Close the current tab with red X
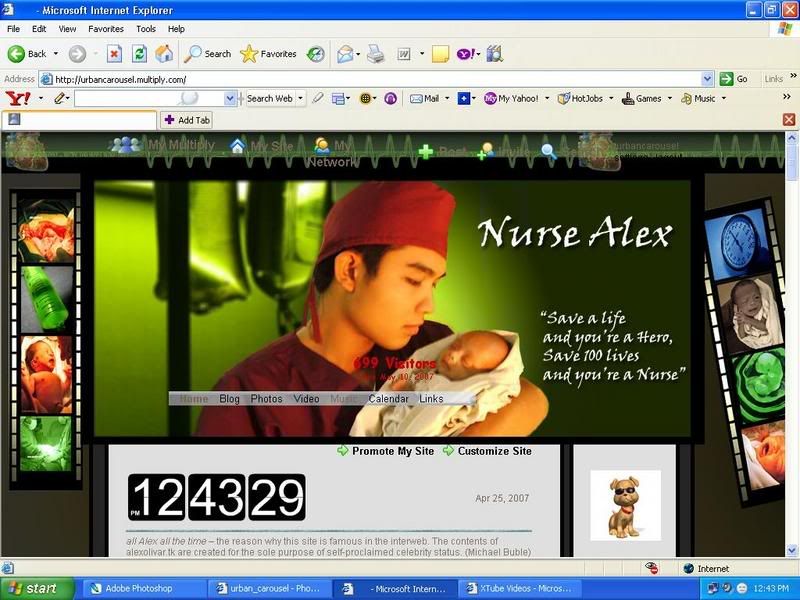The image size is (800, 600). [x=789, y=119]
